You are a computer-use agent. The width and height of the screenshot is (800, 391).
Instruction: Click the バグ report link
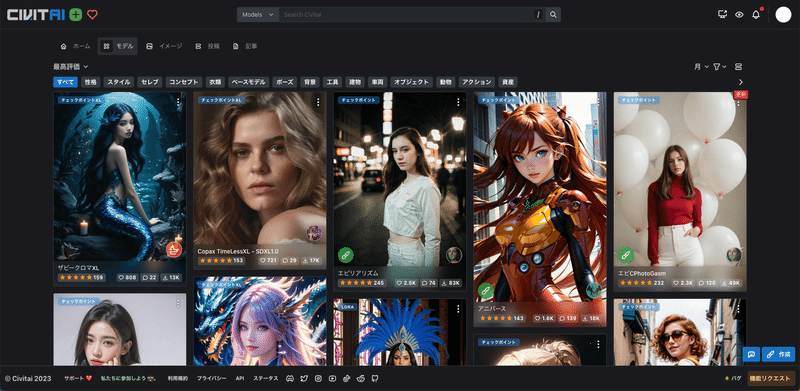pyautogui.click(x=733, y=379)
